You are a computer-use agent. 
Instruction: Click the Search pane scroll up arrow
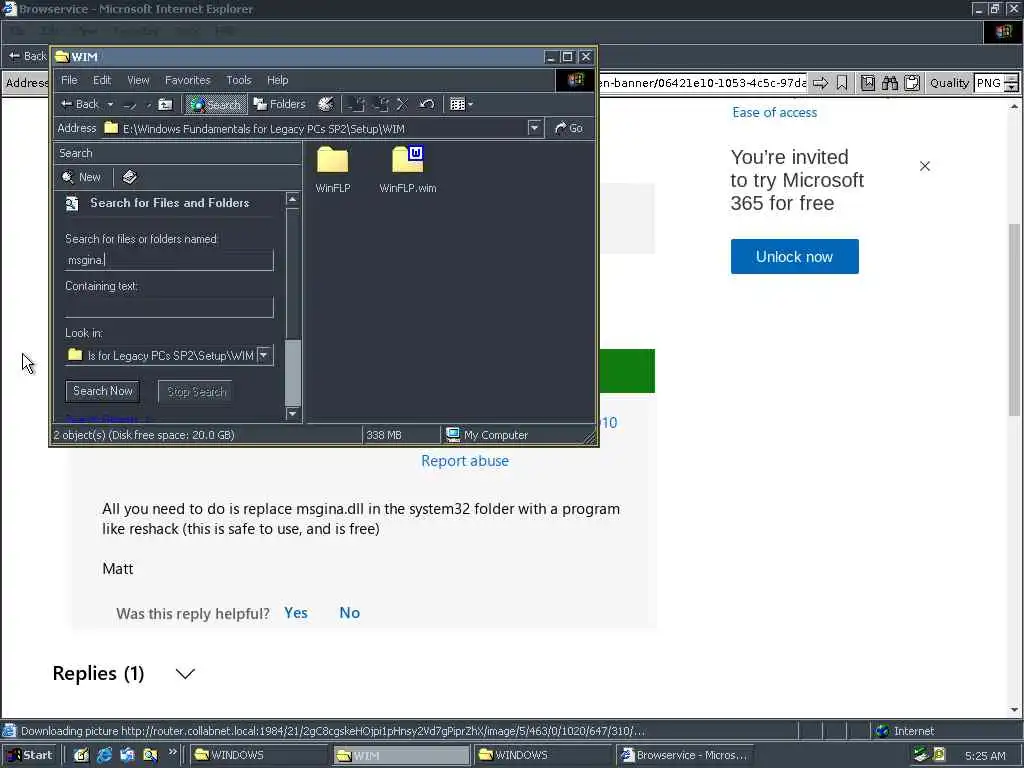[293, 199]
